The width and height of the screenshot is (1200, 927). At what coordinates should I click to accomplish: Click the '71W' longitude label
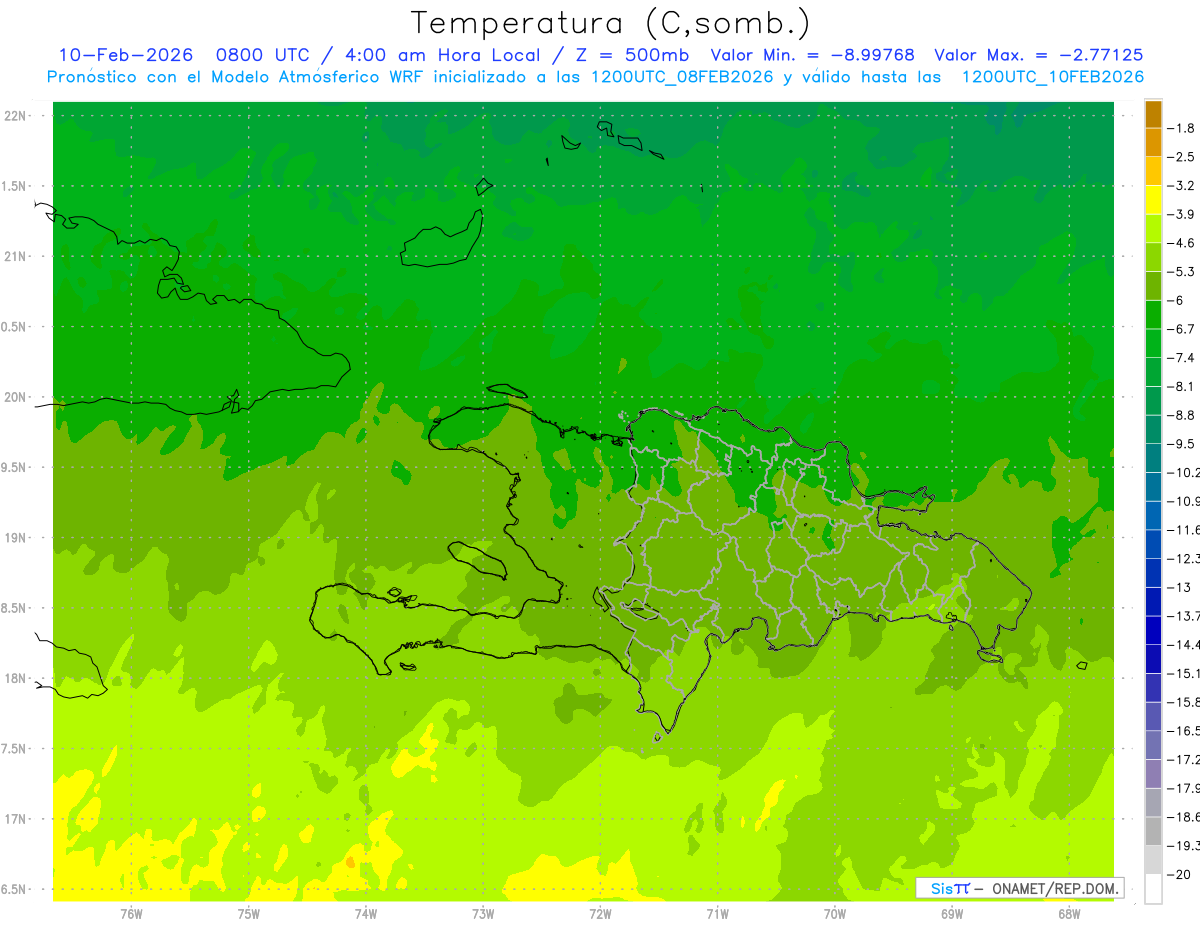pos(717,914)
